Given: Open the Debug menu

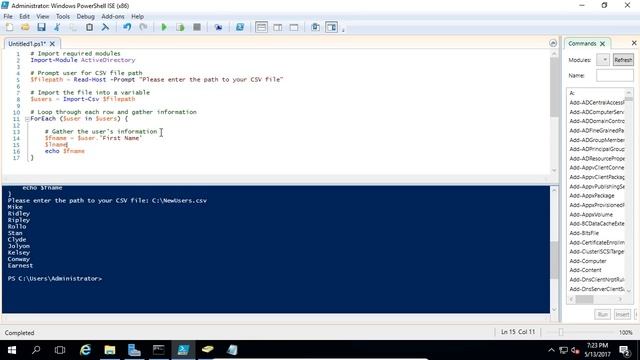Looking at the screenshot, I should click(x=85, y=16).
